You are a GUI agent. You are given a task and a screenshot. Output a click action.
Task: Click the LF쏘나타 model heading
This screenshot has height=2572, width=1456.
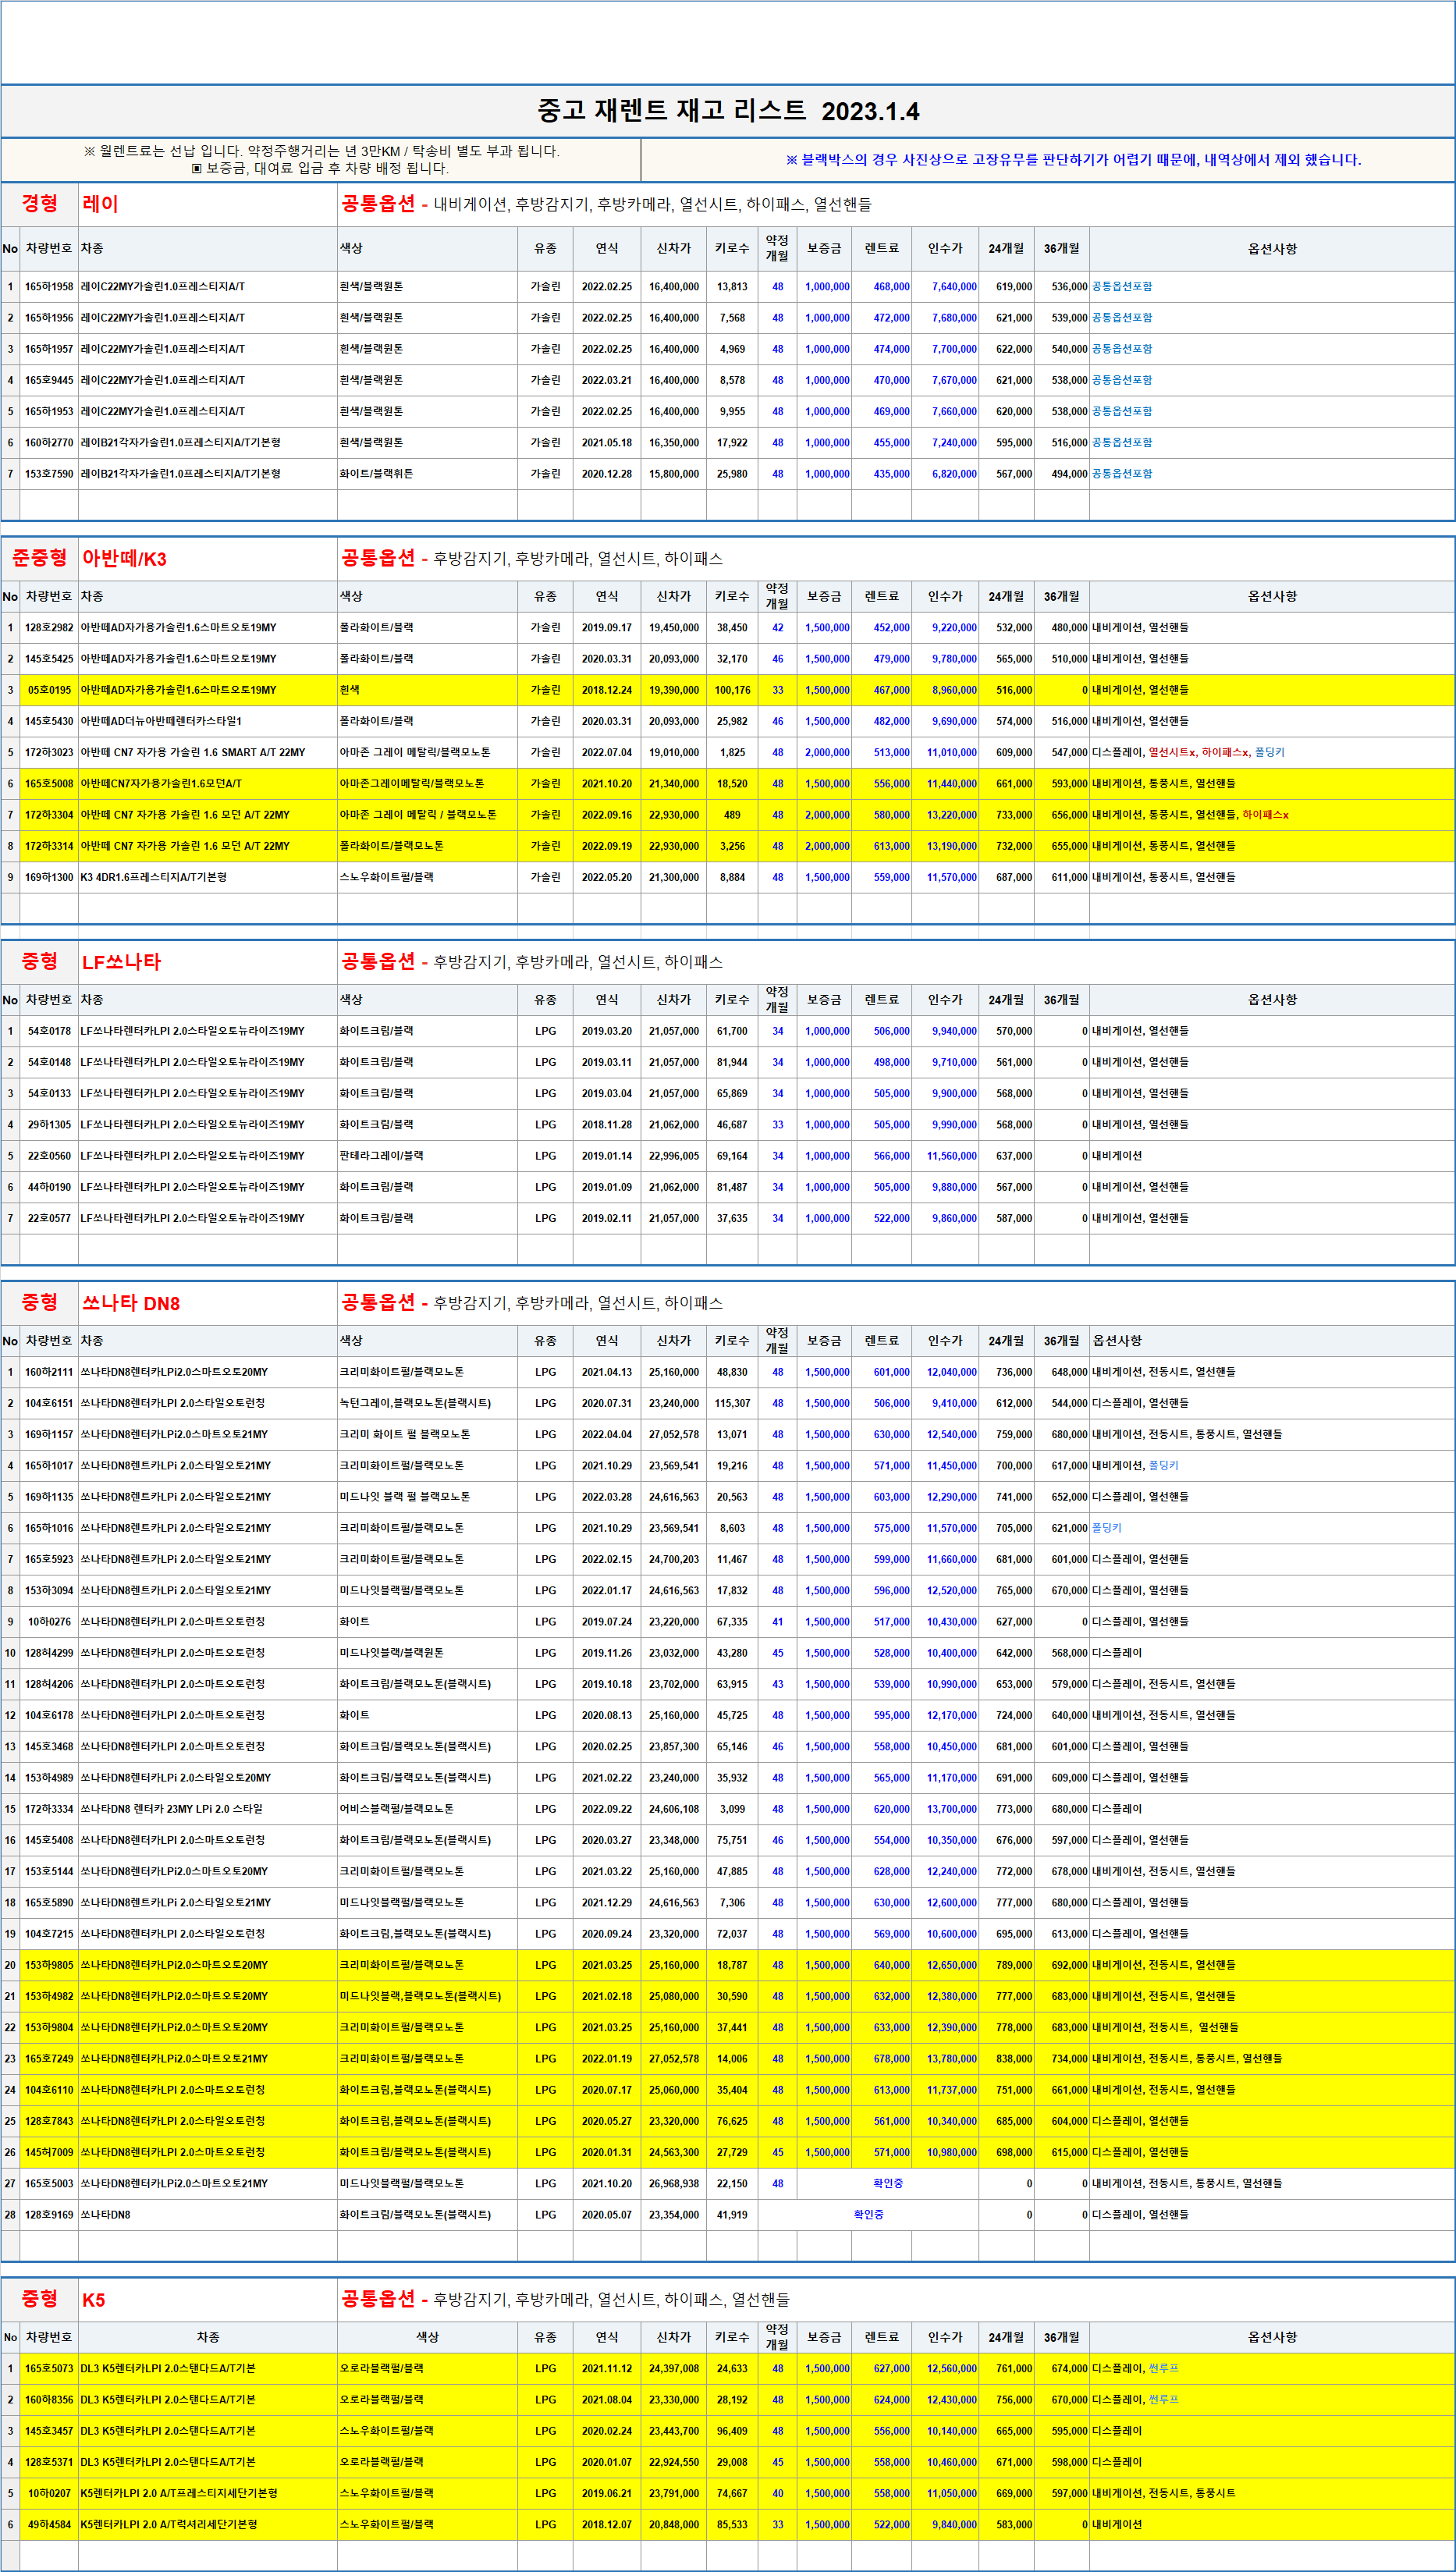tap(121, 962)
